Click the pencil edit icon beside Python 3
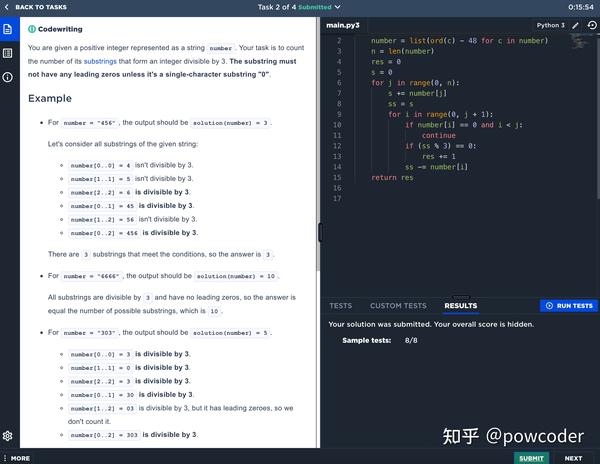Image resolution: width=600 pixels, height=464 pixels. 575,26
